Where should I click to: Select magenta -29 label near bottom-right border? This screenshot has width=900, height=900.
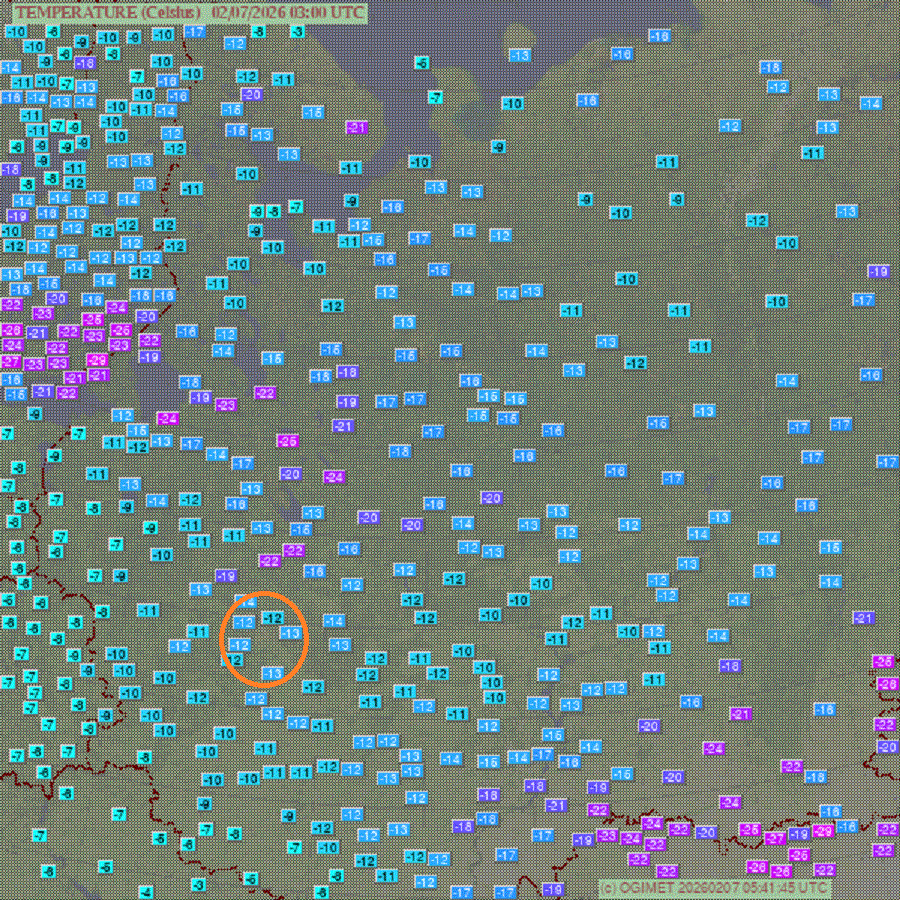pyautogui.click(x=823, y=832)
